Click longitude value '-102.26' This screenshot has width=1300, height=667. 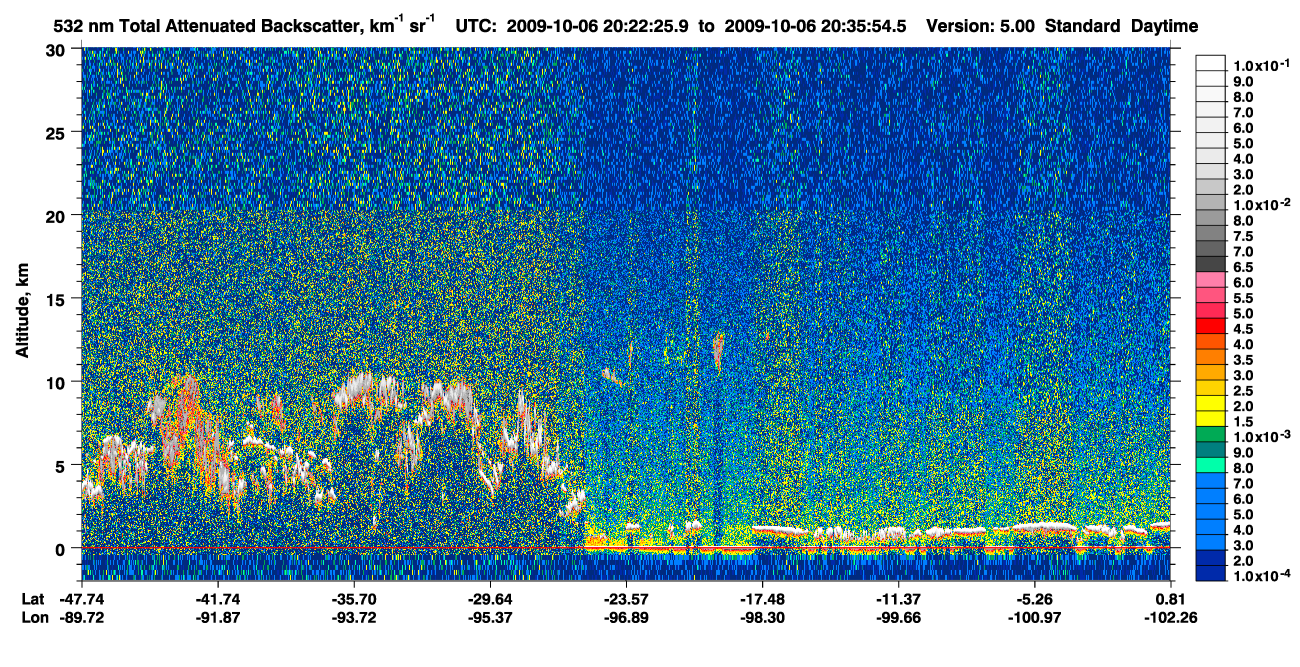pos(1170,618)
